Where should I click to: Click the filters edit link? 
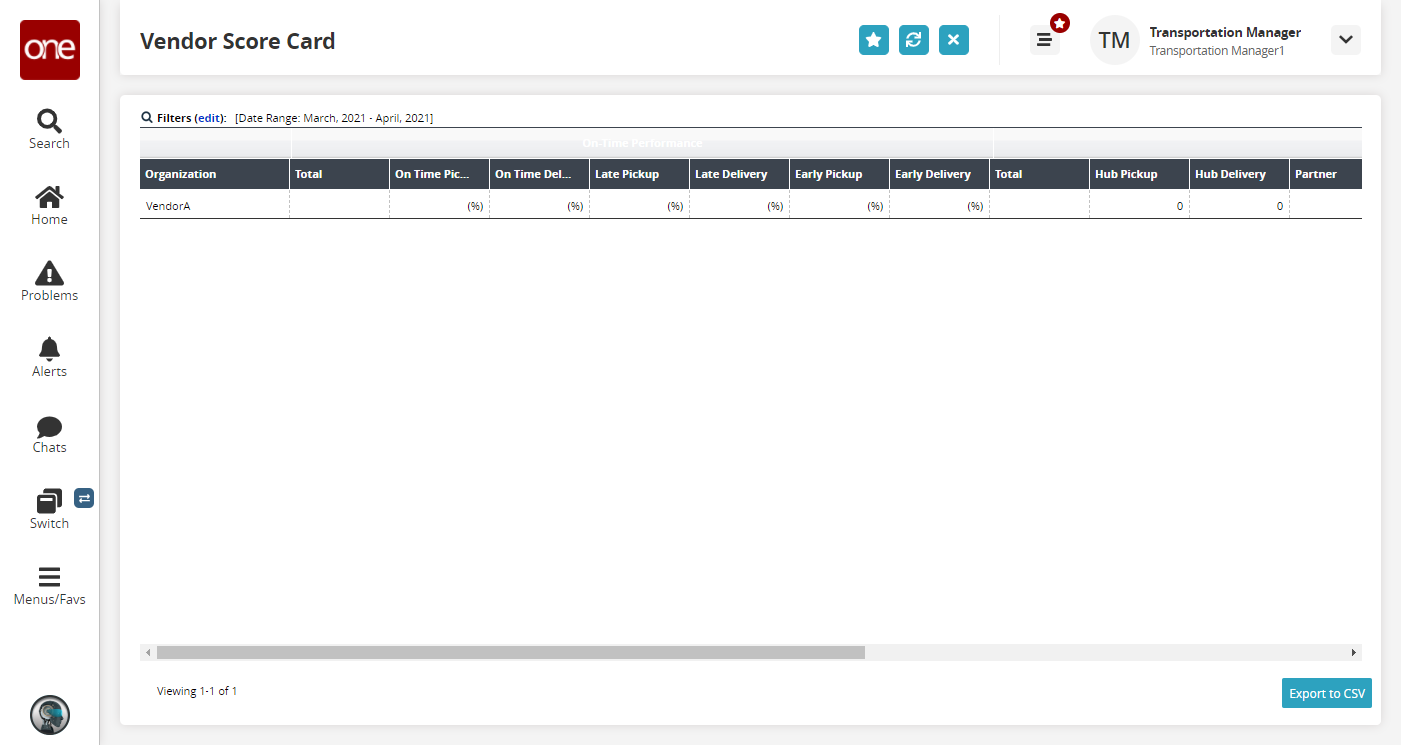tap(210, 118)
